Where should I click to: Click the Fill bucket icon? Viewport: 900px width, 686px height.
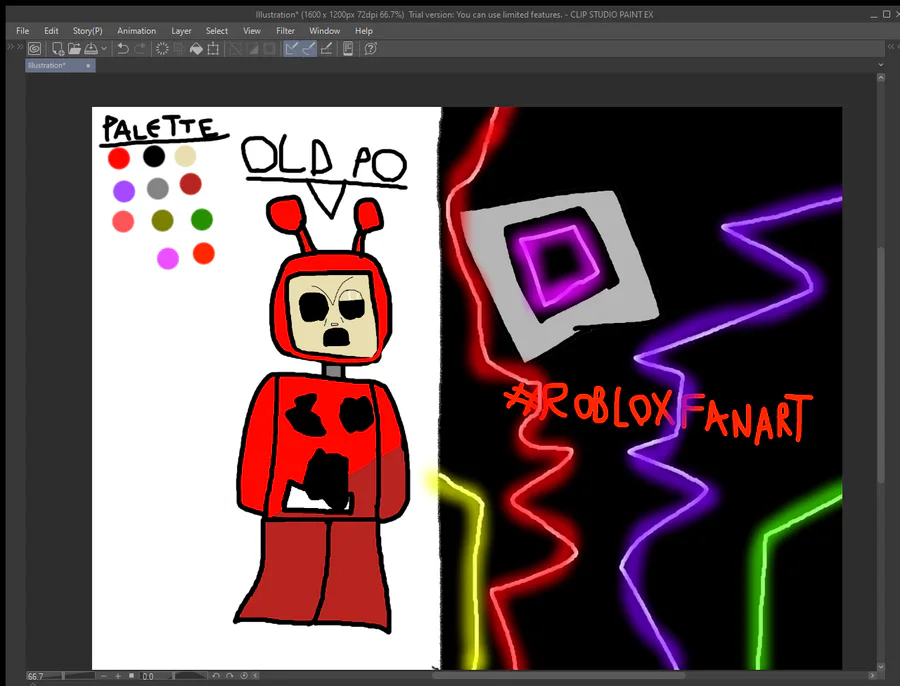196,49
